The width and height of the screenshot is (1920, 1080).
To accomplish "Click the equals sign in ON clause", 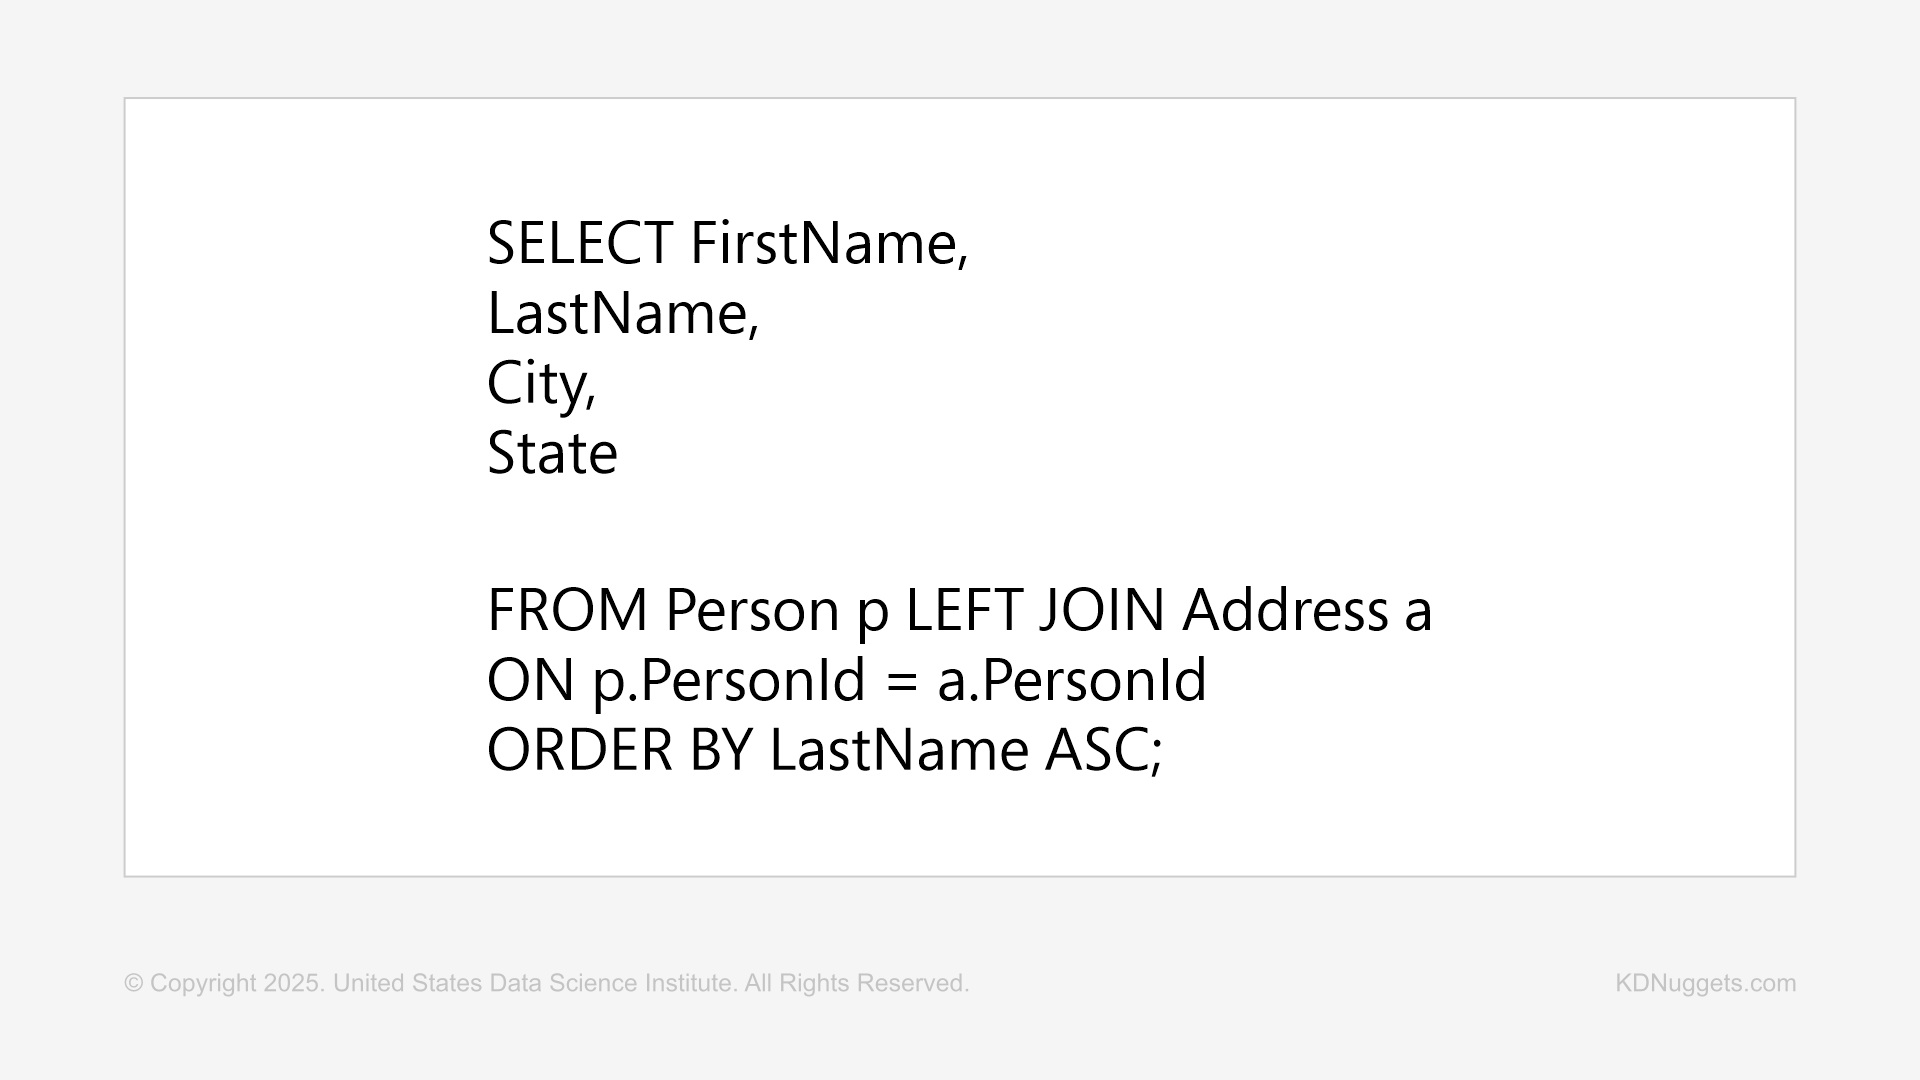I will coord(901,683).
